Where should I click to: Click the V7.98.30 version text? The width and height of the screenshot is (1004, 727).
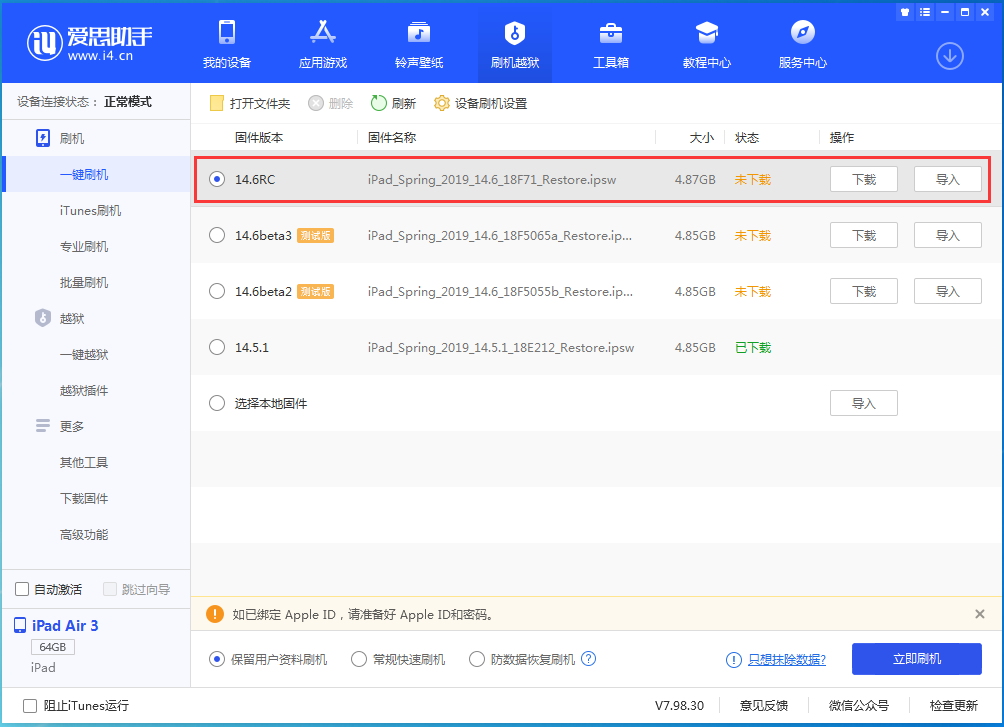click(679, 705)
